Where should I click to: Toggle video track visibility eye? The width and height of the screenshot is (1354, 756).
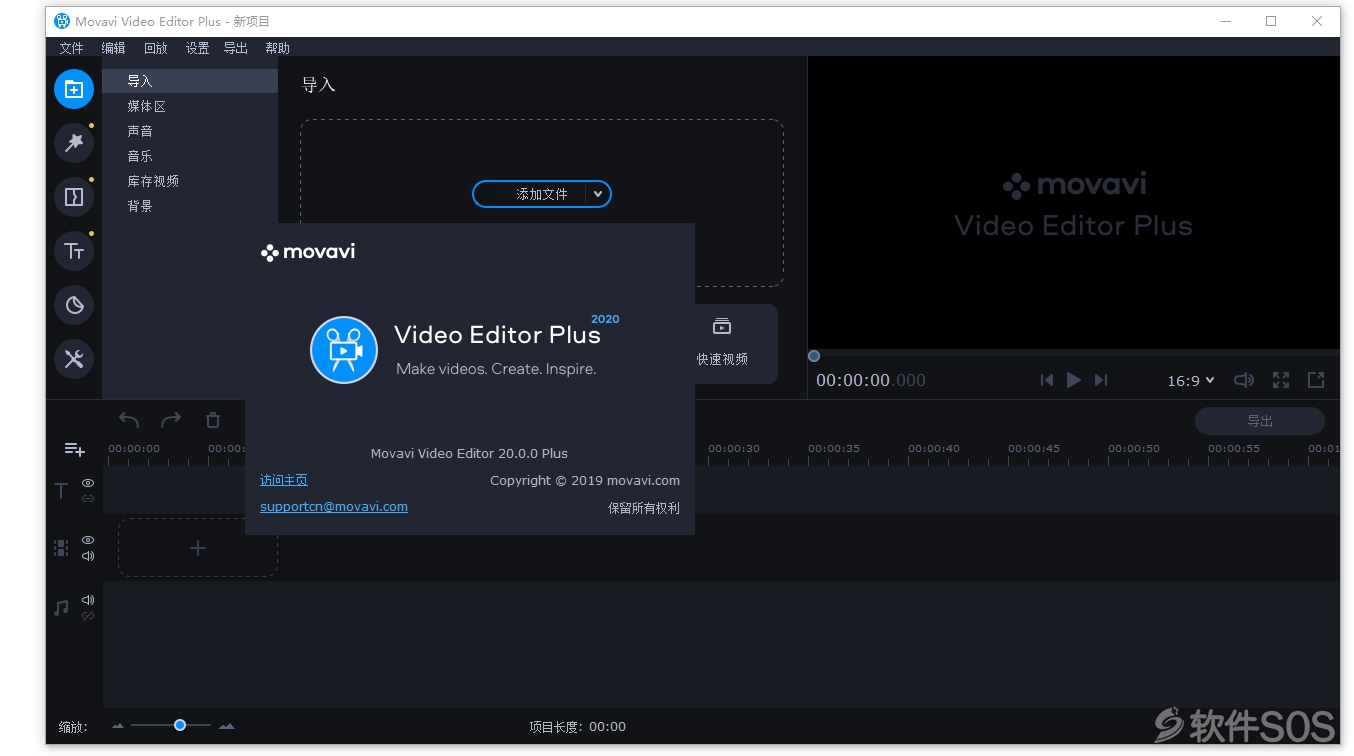[88, 540]
